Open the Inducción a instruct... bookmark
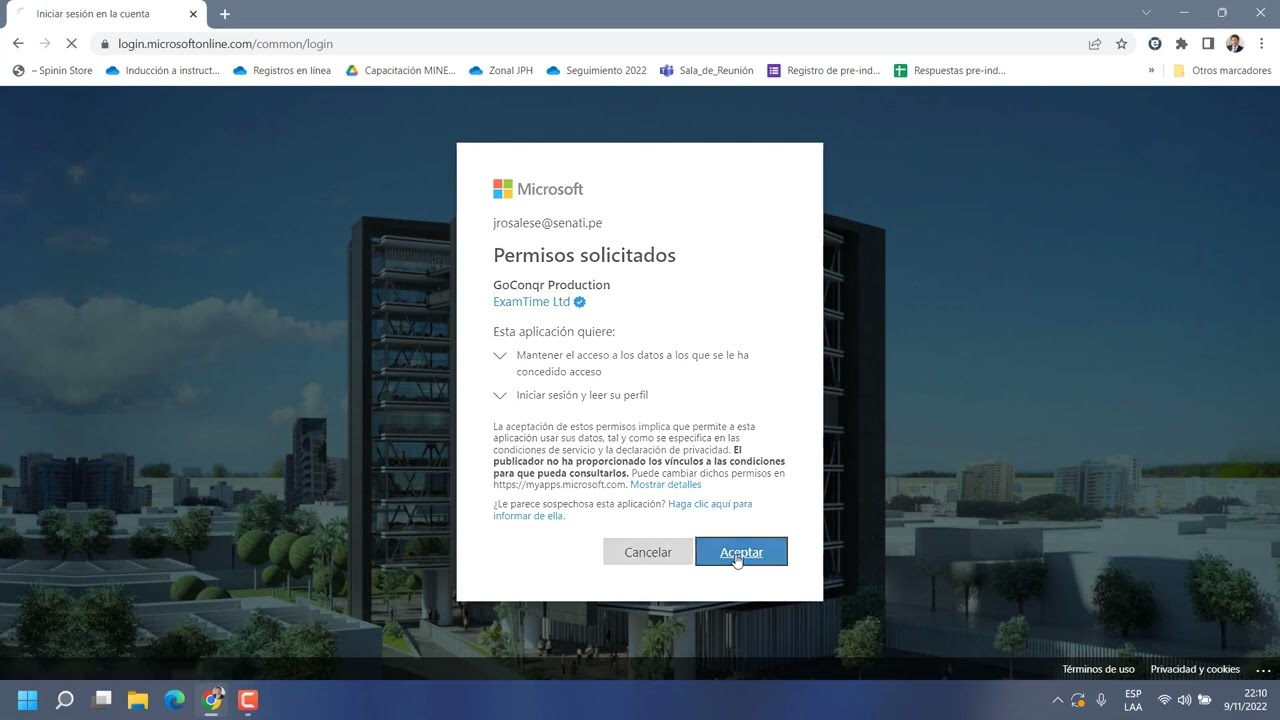The height and width of the screenshot is (720, 1280). [162, 71]
